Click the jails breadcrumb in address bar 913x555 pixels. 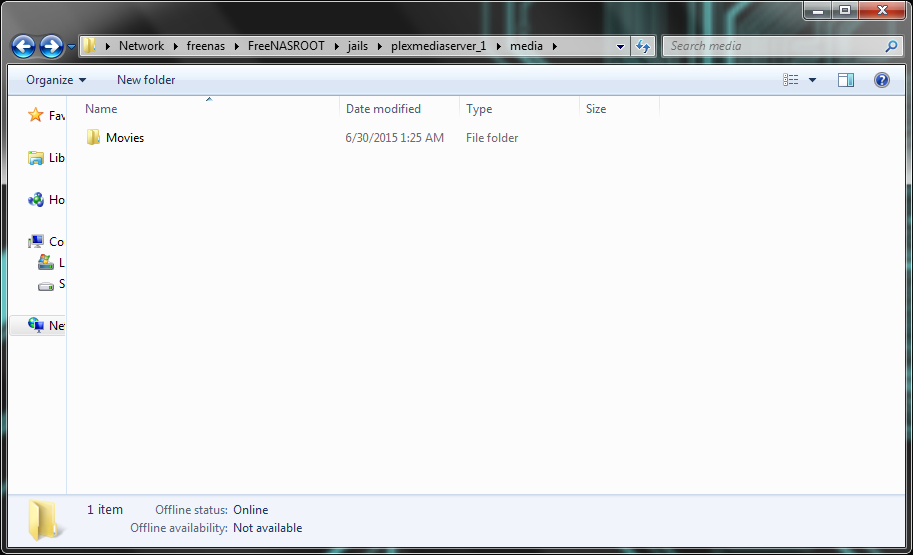(357, 46)
